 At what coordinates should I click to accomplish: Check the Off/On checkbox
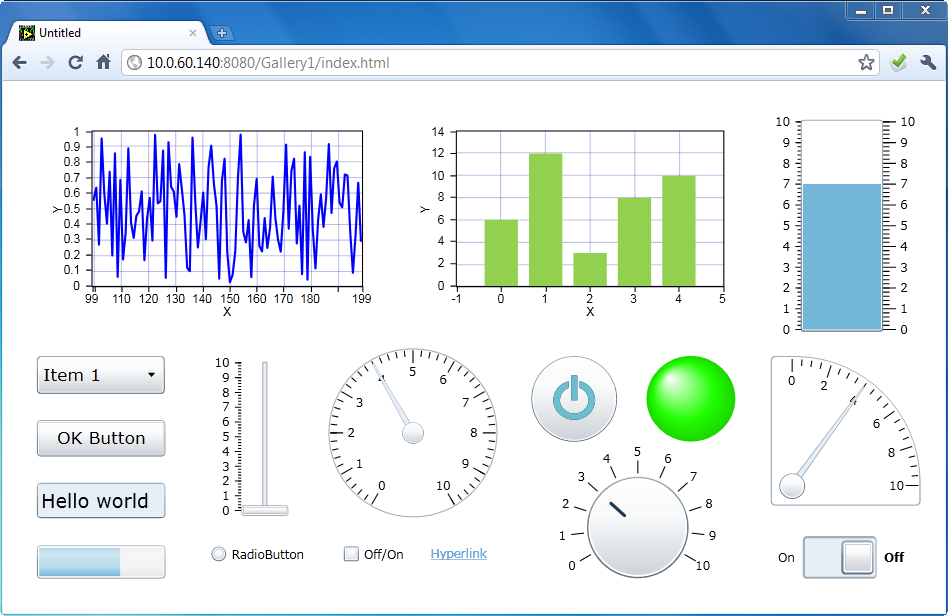[x=351, y=554]
